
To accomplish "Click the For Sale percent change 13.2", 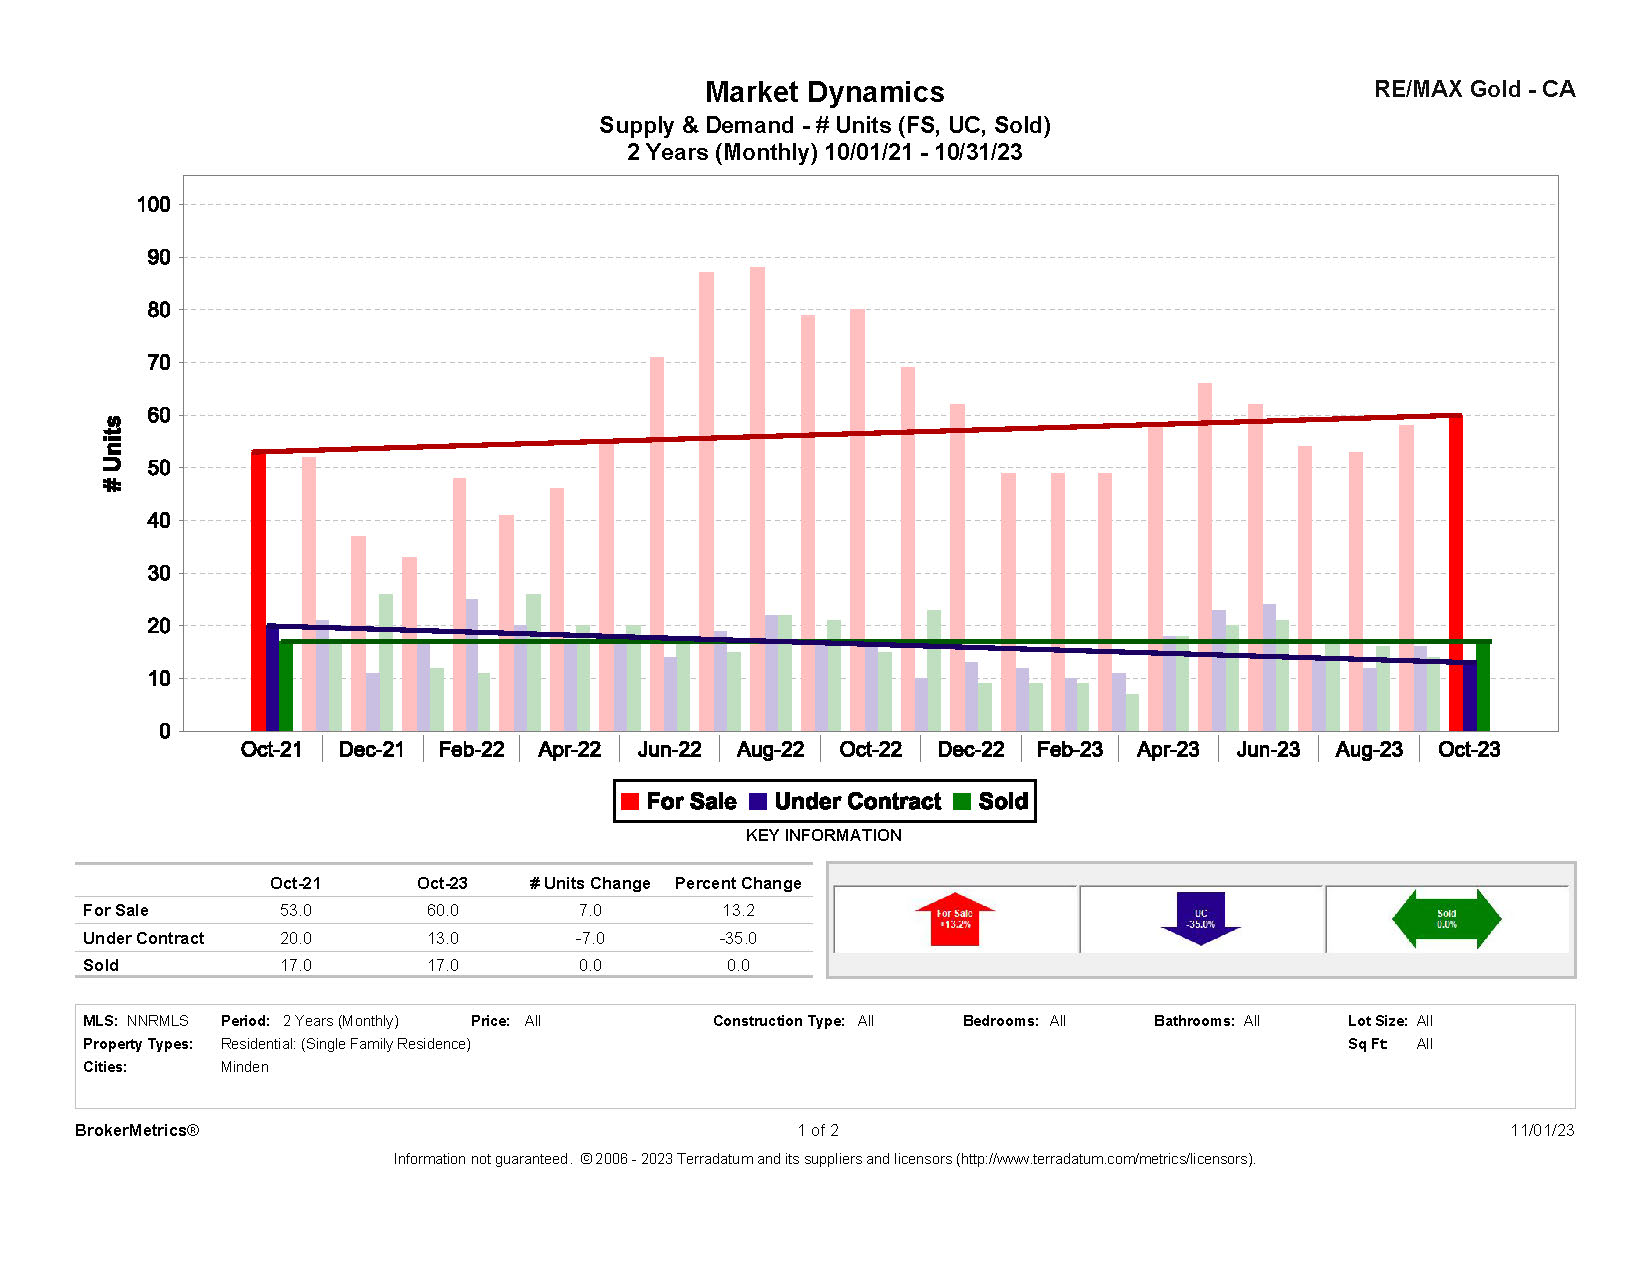I will [x=739, y=910].
